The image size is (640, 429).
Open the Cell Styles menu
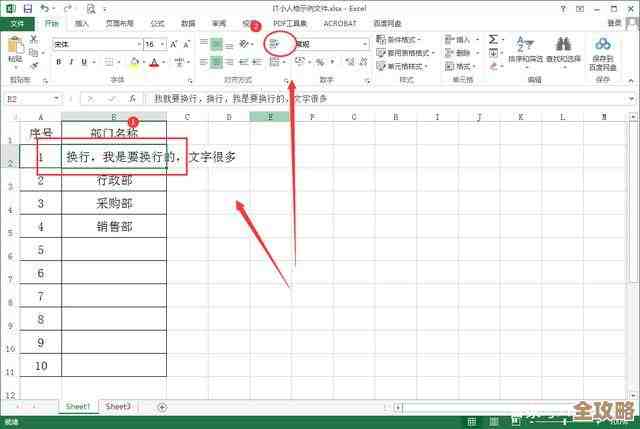(402, 66)
